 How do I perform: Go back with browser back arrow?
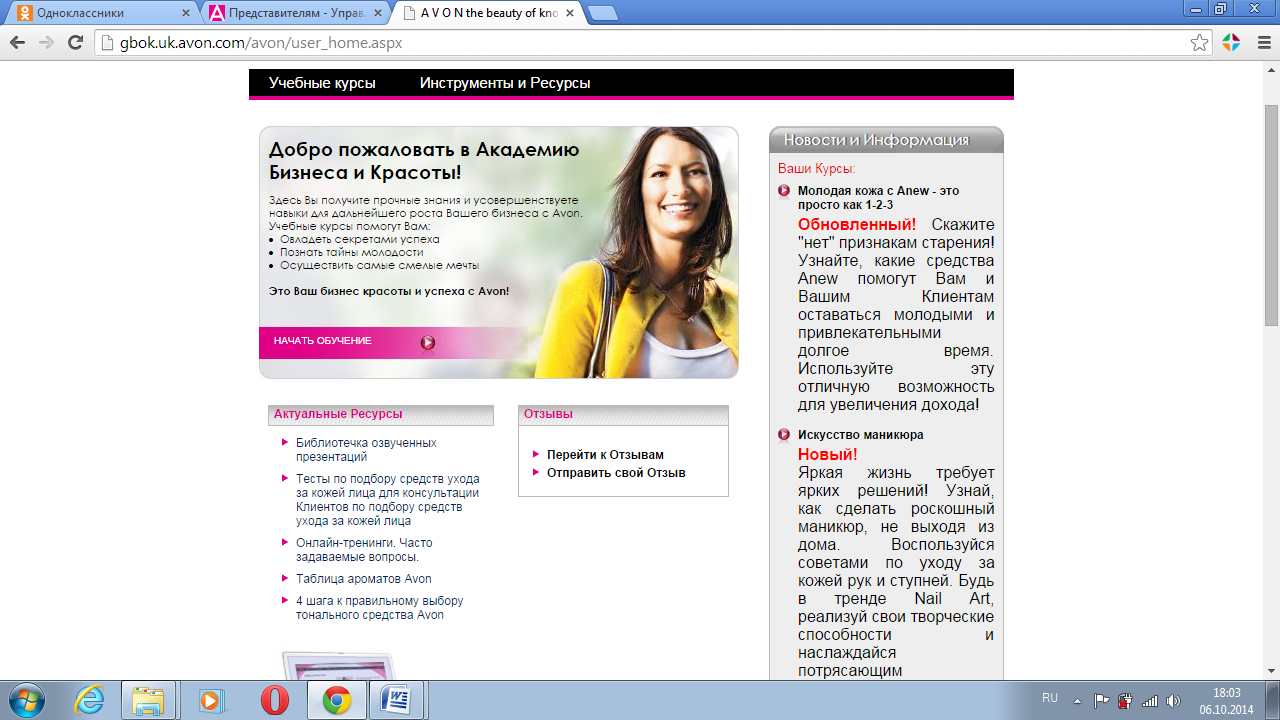pos(17,43)
